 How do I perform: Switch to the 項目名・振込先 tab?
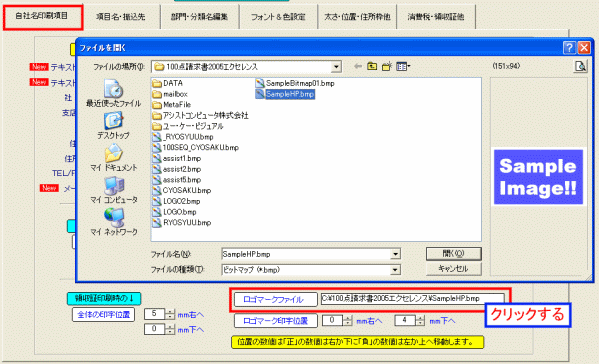121,17
